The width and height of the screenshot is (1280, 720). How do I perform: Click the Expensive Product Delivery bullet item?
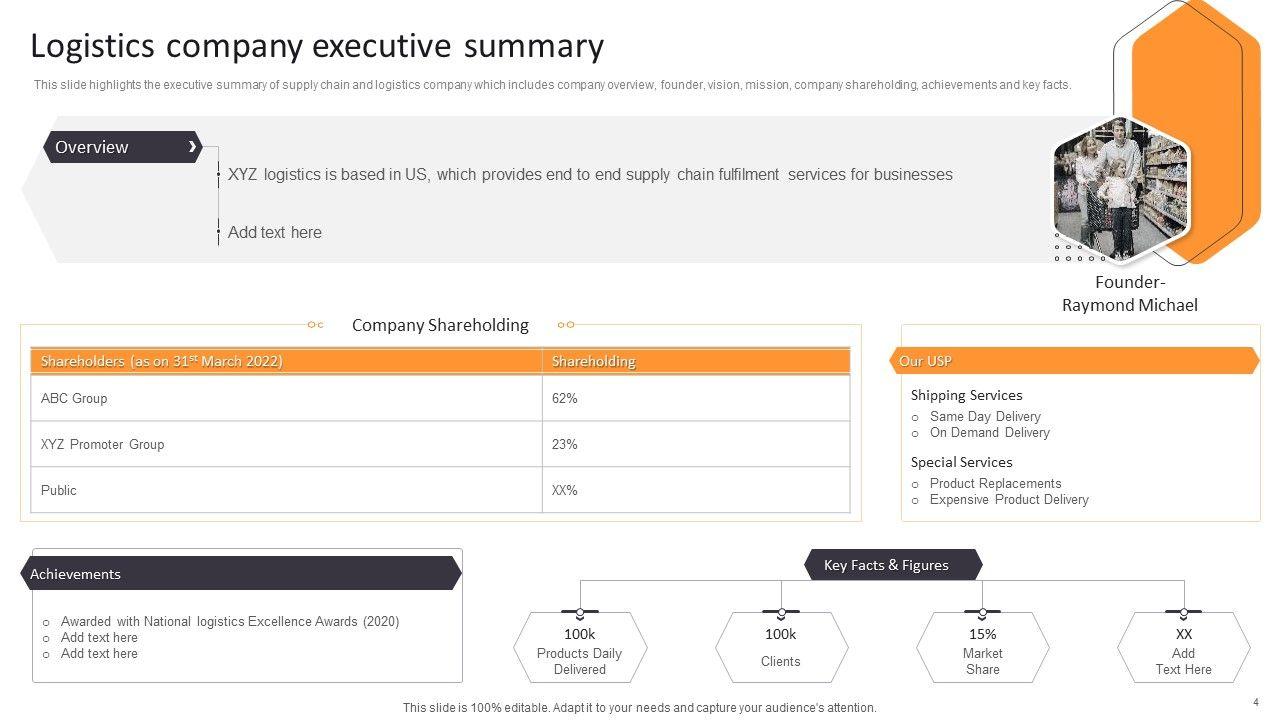[x=1009, y=499]
